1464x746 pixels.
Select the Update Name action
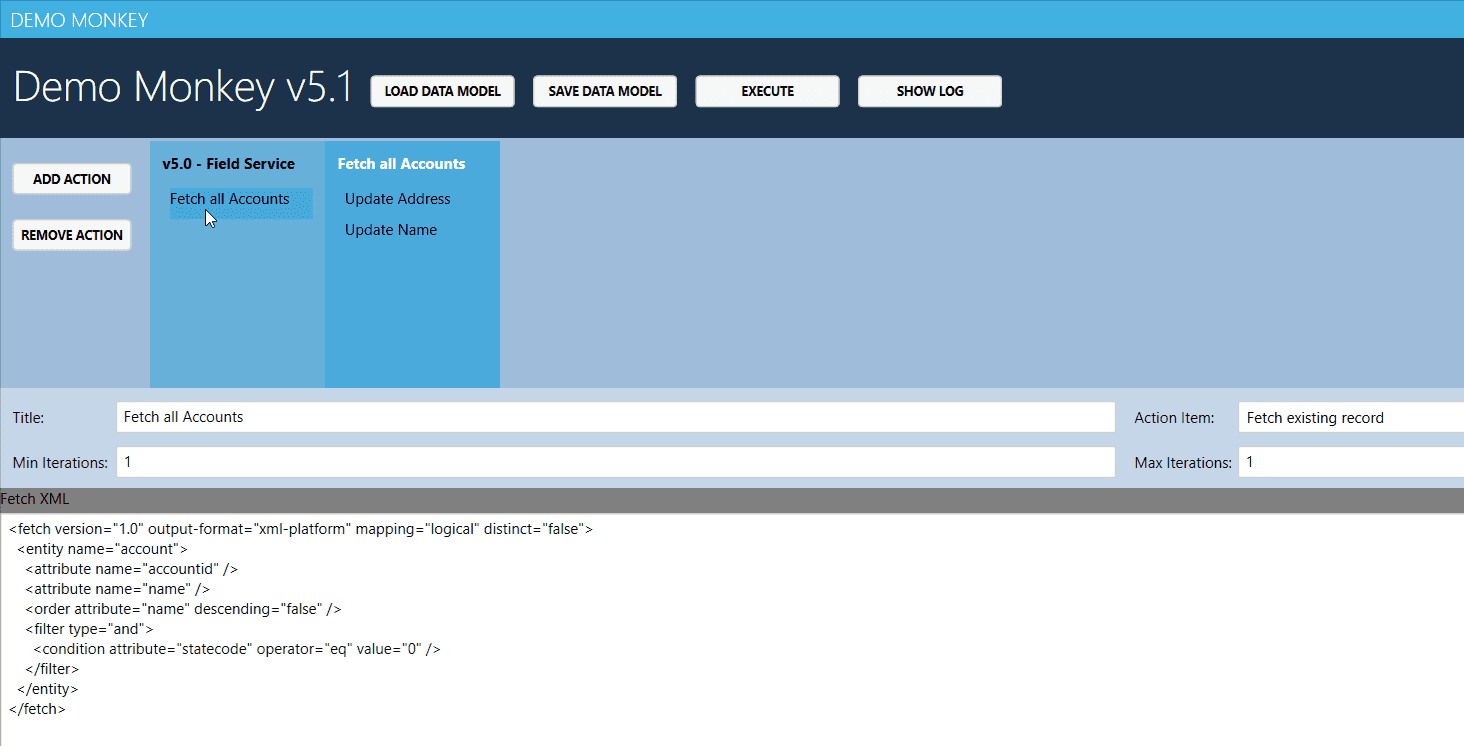390,229
